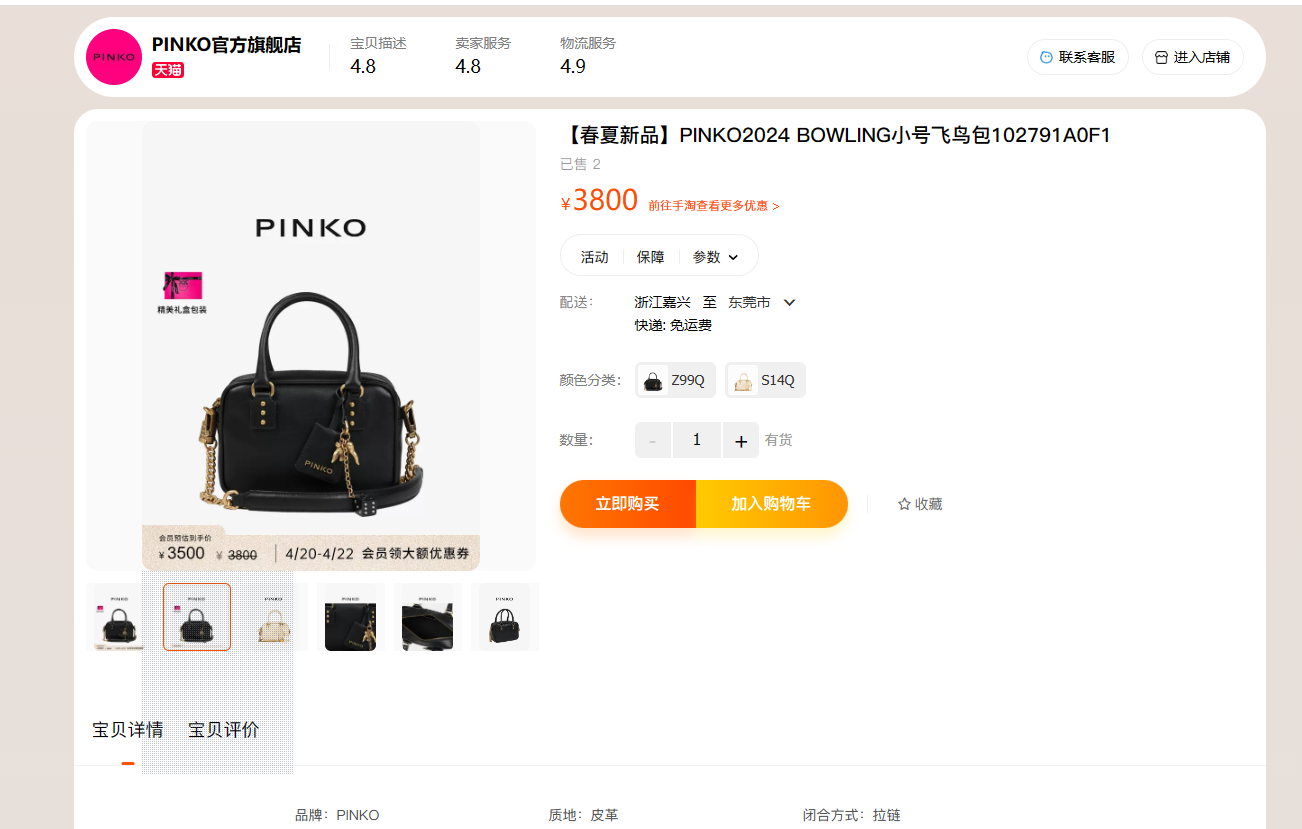Enter the store via 进入店铺
Screen dimensions: 1302x829
click(1192, 57)
